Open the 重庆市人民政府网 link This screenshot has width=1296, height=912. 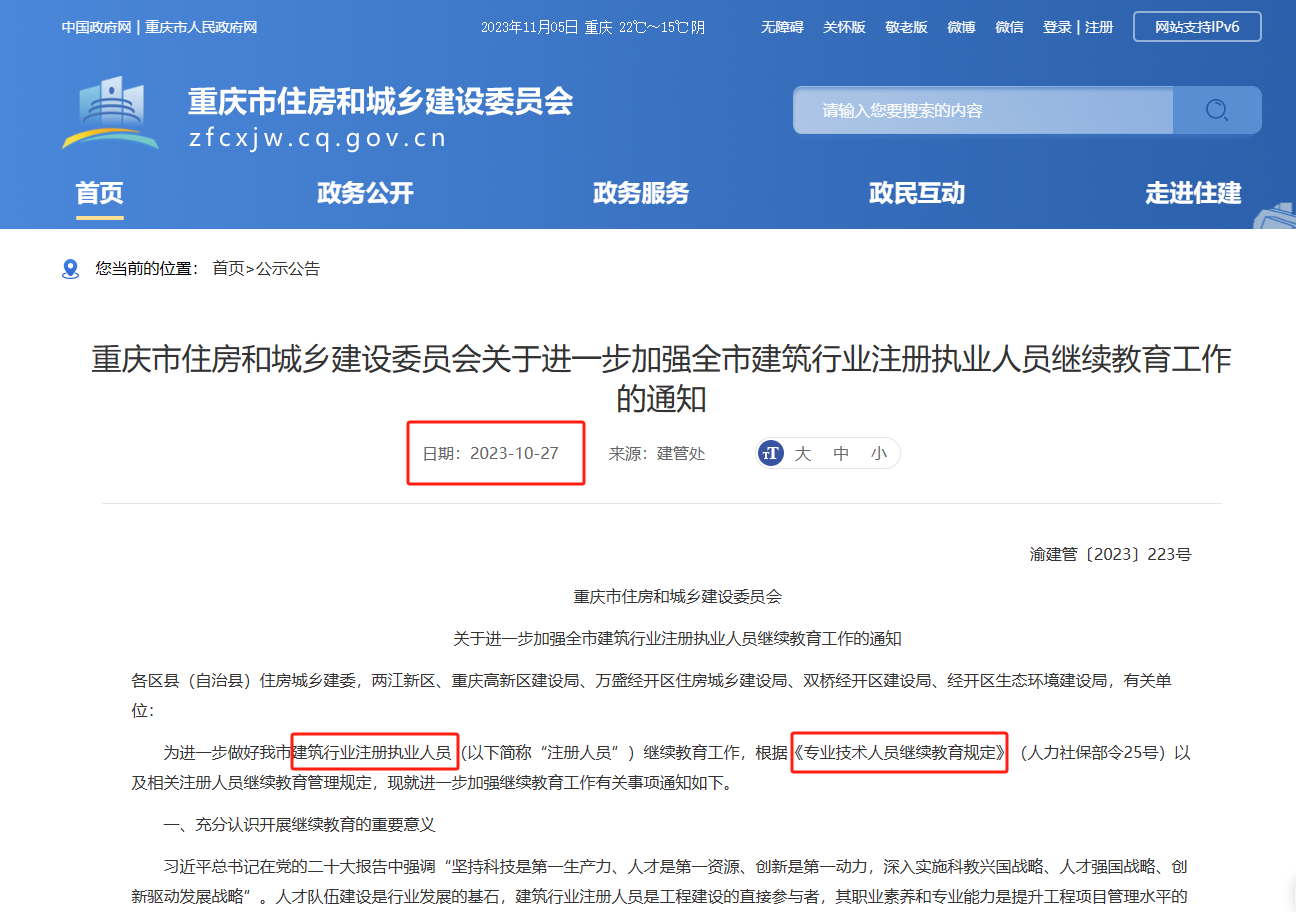(x=201, y=27)
